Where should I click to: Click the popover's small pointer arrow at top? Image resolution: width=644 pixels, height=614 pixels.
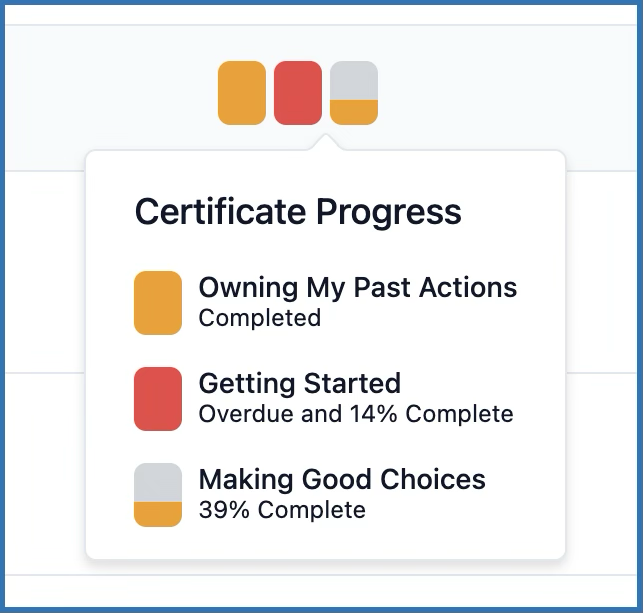[x=326, y=144]
